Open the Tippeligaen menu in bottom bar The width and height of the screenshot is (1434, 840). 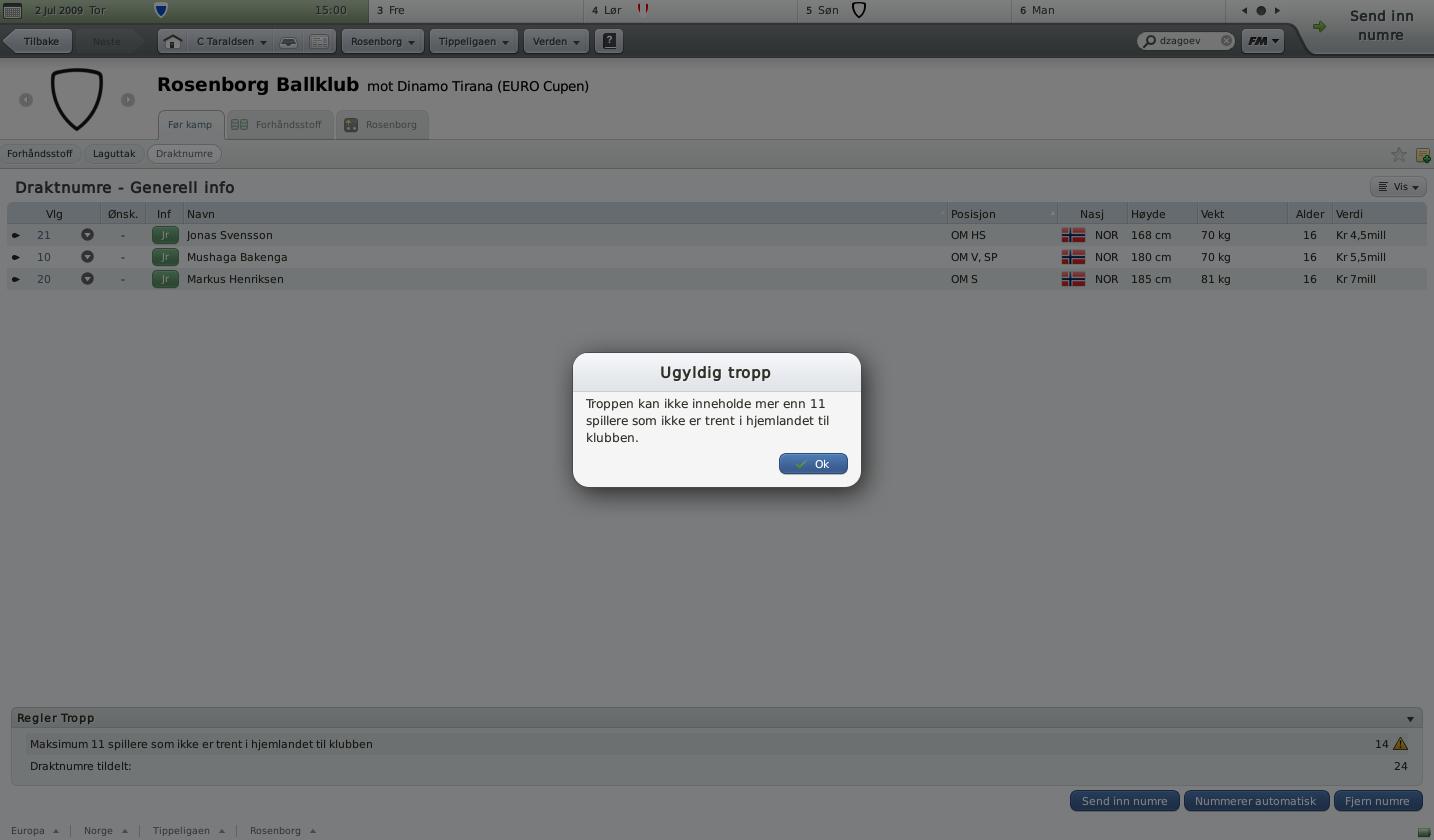[x=188, y=831]
